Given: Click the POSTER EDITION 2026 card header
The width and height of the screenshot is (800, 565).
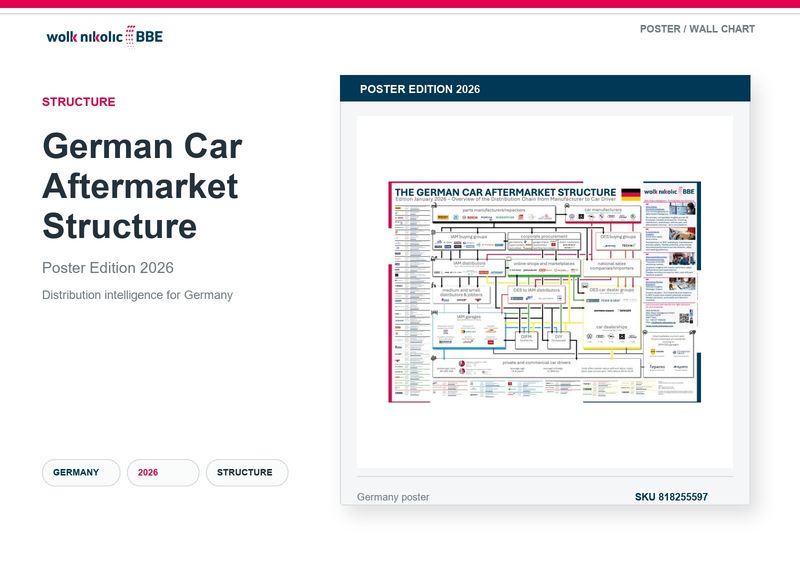Looking at the screenshot, I should tap(545, 89).
